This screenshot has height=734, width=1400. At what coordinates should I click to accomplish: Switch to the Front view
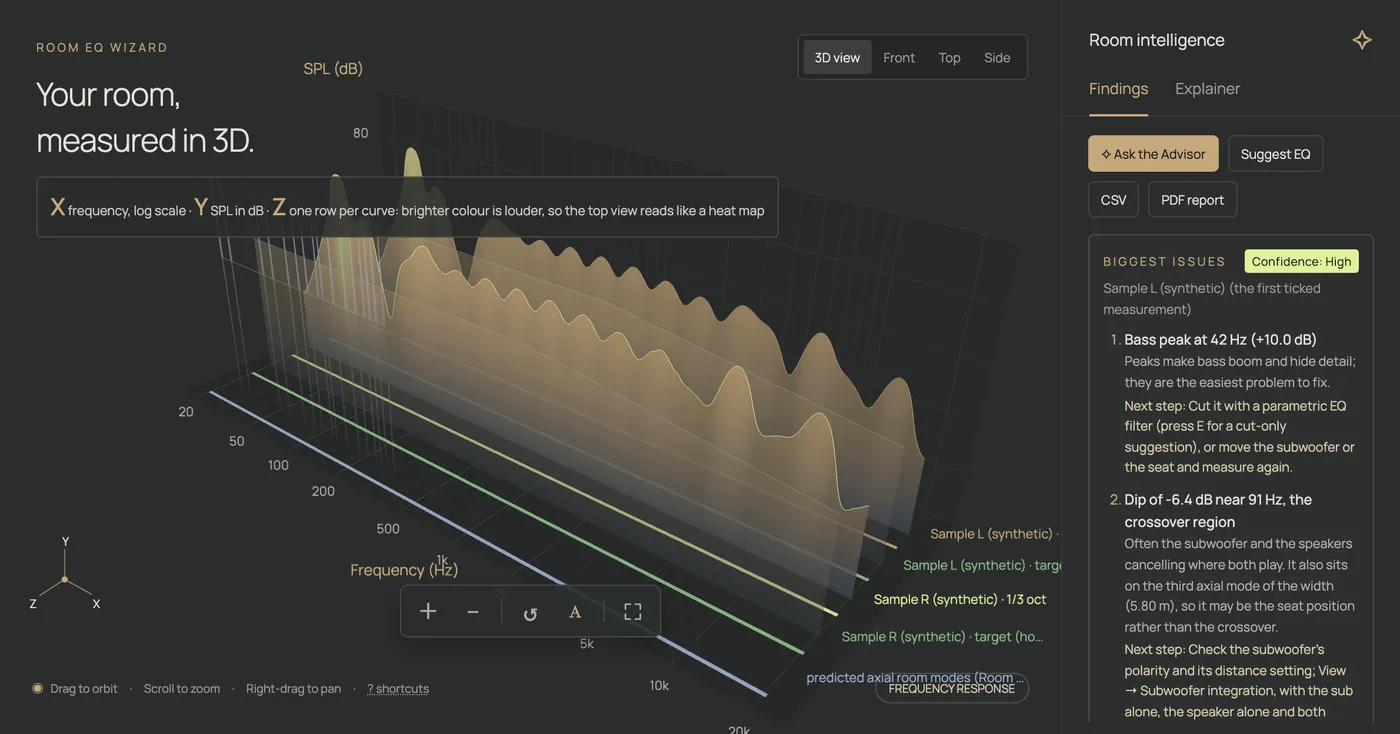coord(899,58)
